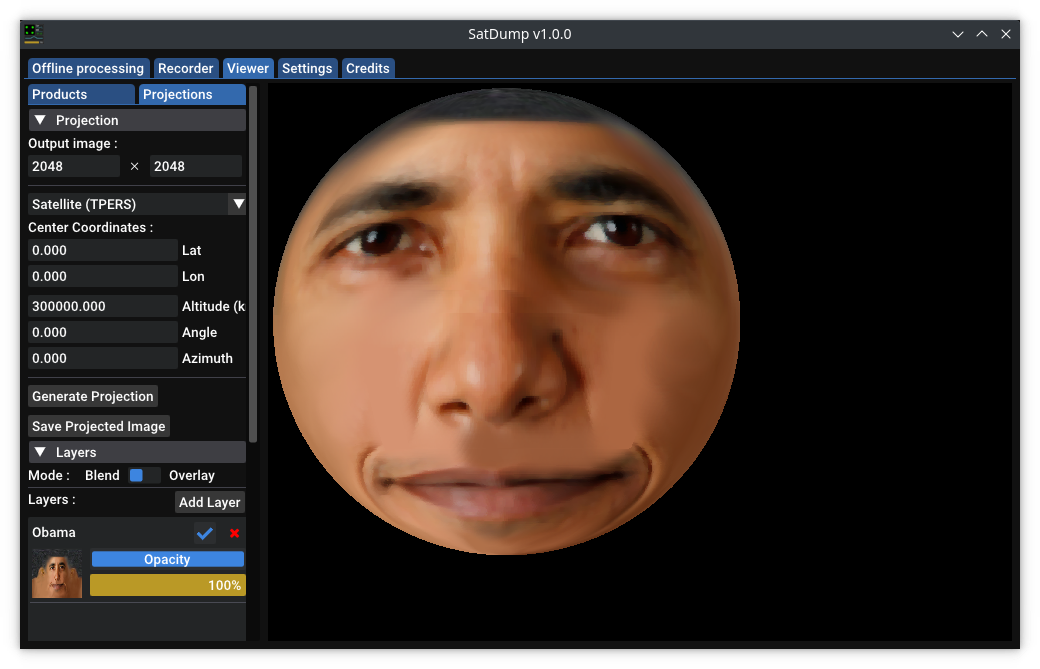
Task: Open the Recorder tab
Action: tap(186, 68)
